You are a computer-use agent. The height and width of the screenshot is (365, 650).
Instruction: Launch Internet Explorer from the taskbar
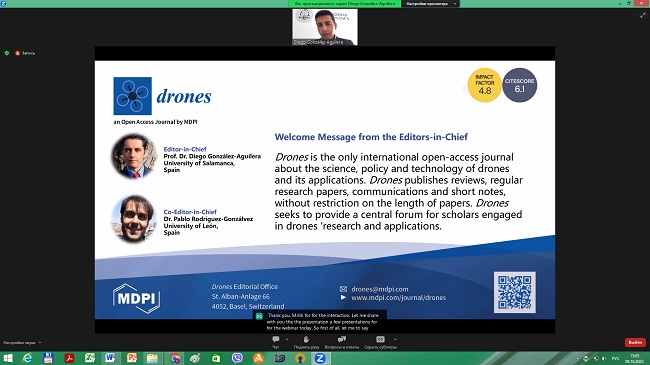27,358
